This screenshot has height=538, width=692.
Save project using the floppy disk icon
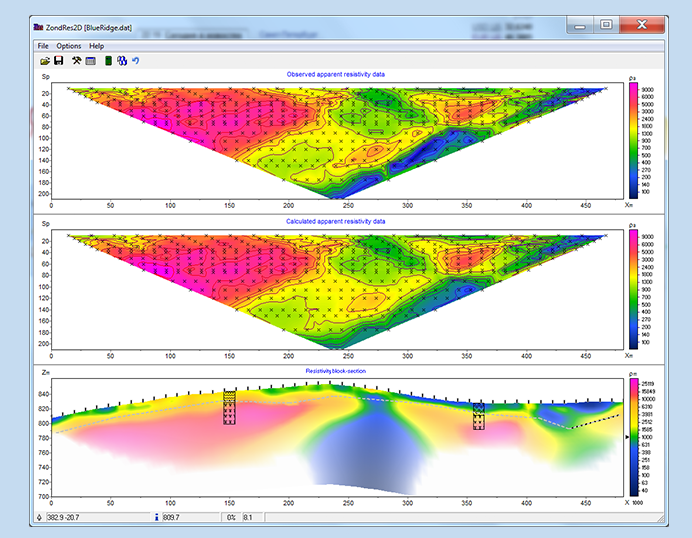click(59, 61)
